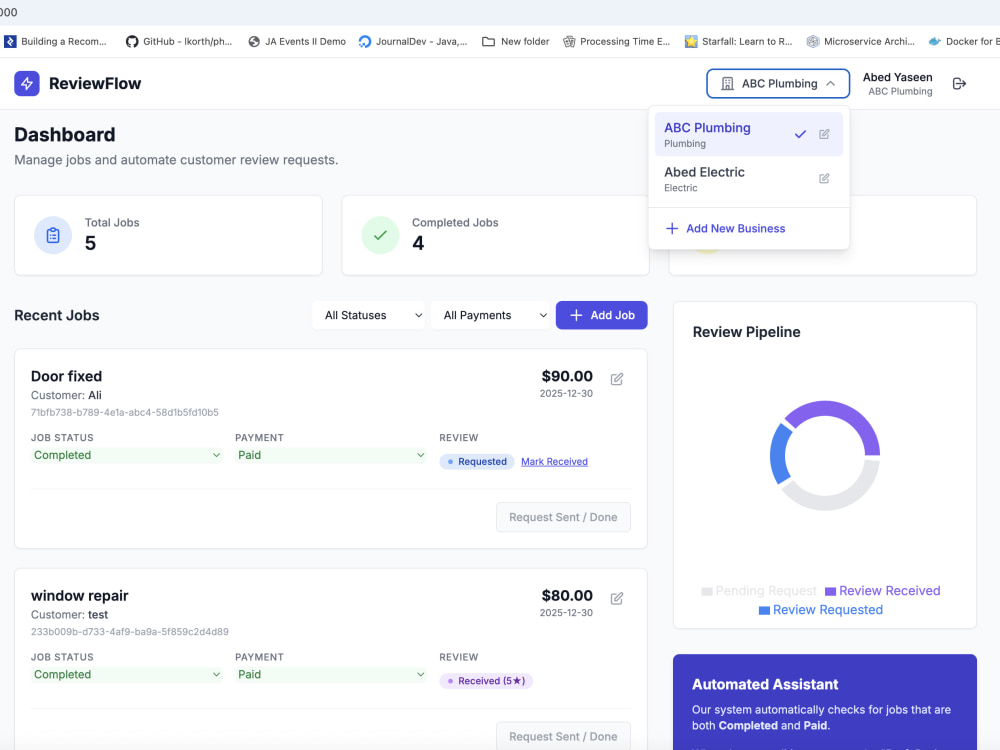Edit the window repair job

pos(617,598)
